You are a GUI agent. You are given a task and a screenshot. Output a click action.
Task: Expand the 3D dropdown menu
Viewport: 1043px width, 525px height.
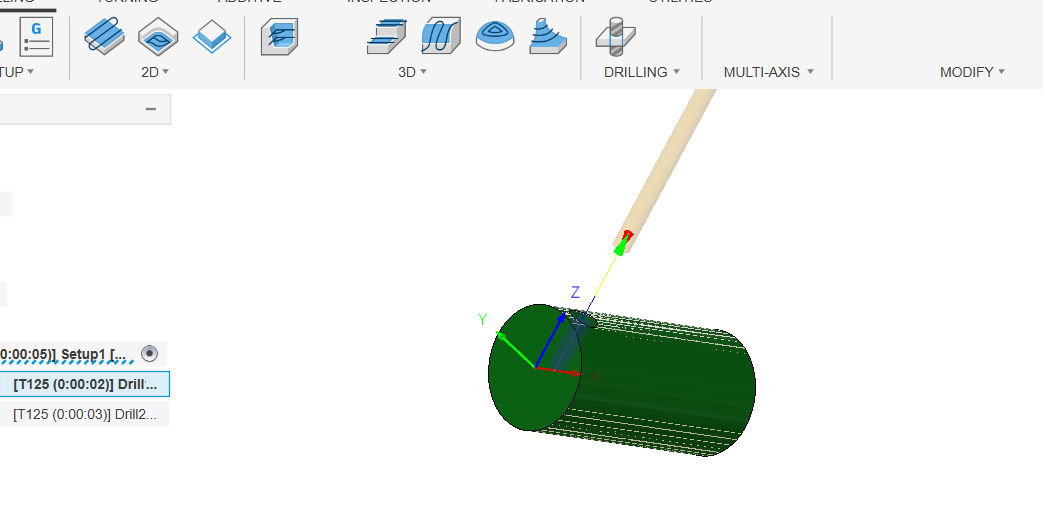pyautogui.click(x=413, y=72)
